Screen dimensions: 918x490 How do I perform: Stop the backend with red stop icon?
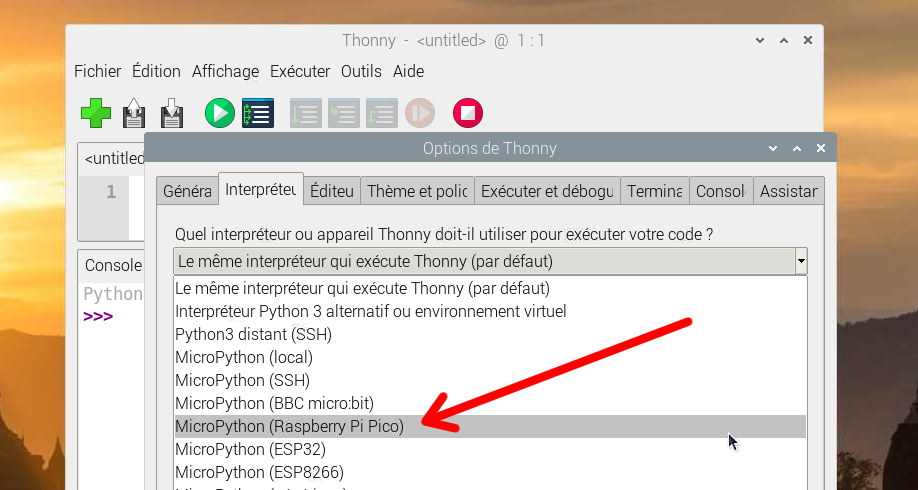[468, 113]
